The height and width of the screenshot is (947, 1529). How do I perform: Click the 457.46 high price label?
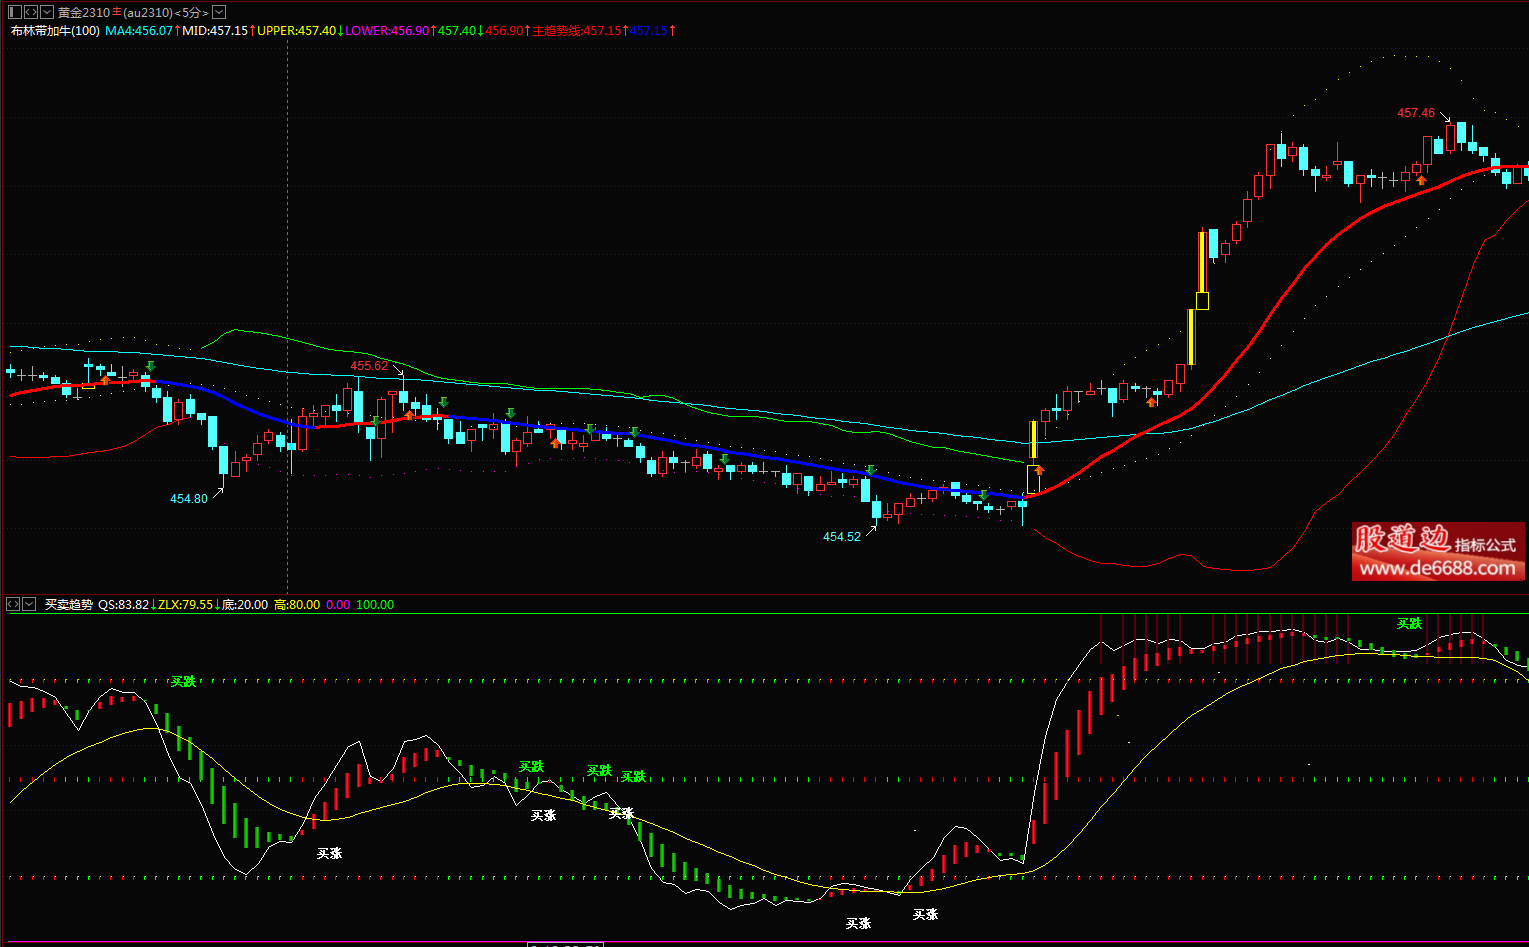click(x=1416, y=113)
